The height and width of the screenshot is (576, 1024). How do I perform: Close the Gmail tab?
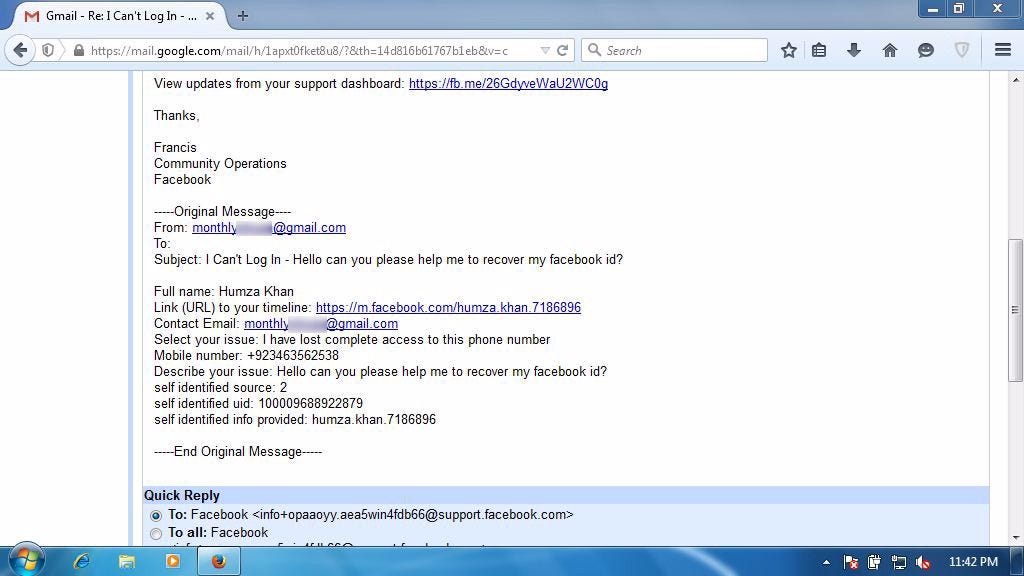(210, 16)
